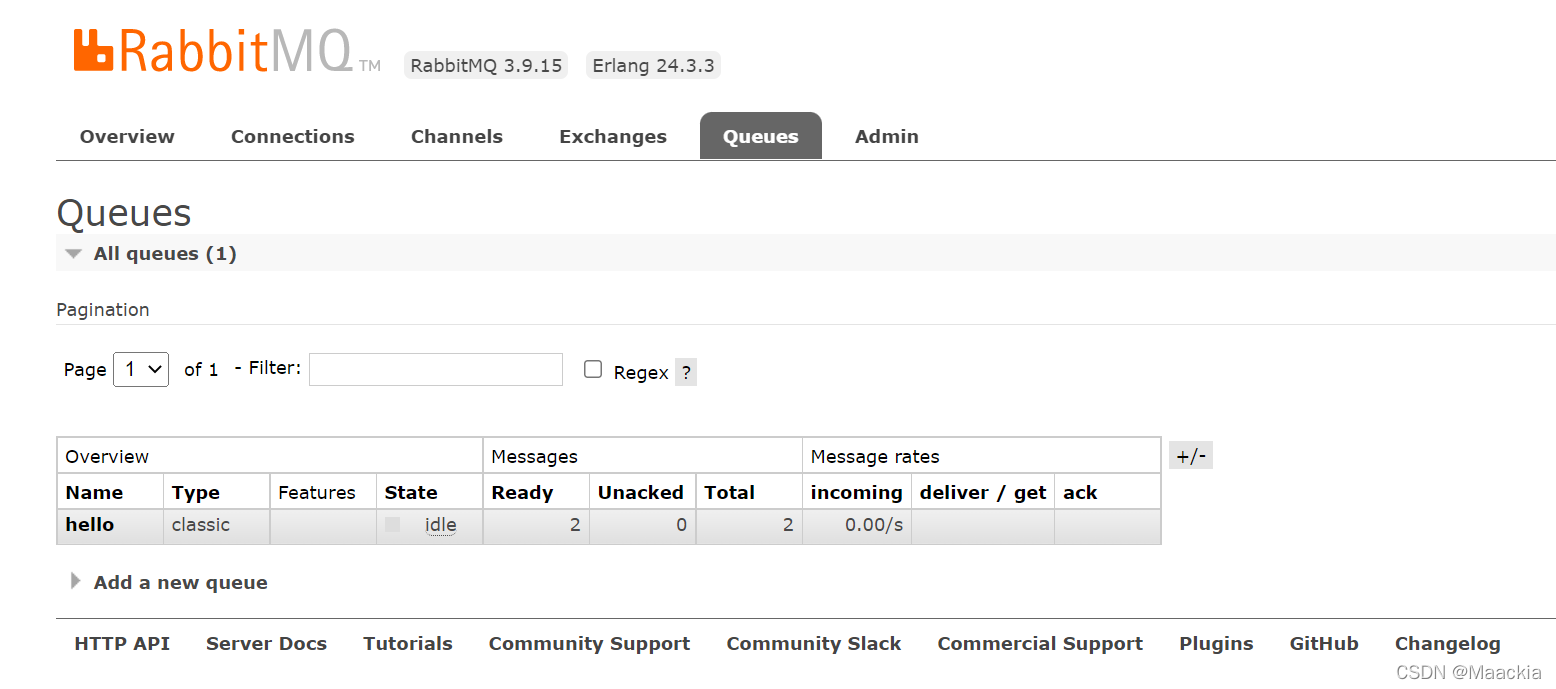Open the Plugins link
The width and height of the screenshot is (1556, 689).
(1216, 643)
